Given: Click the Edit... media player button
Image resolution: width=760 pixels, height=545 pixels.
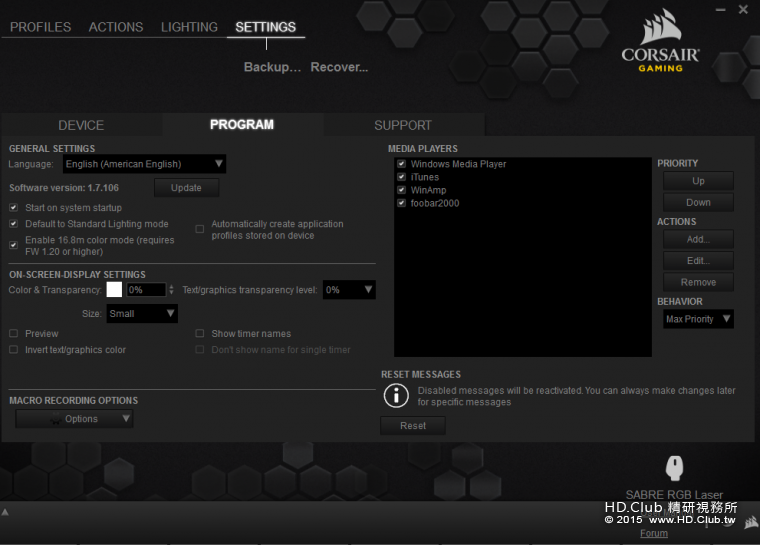Looking at the screenshot, I should (698, 261).
